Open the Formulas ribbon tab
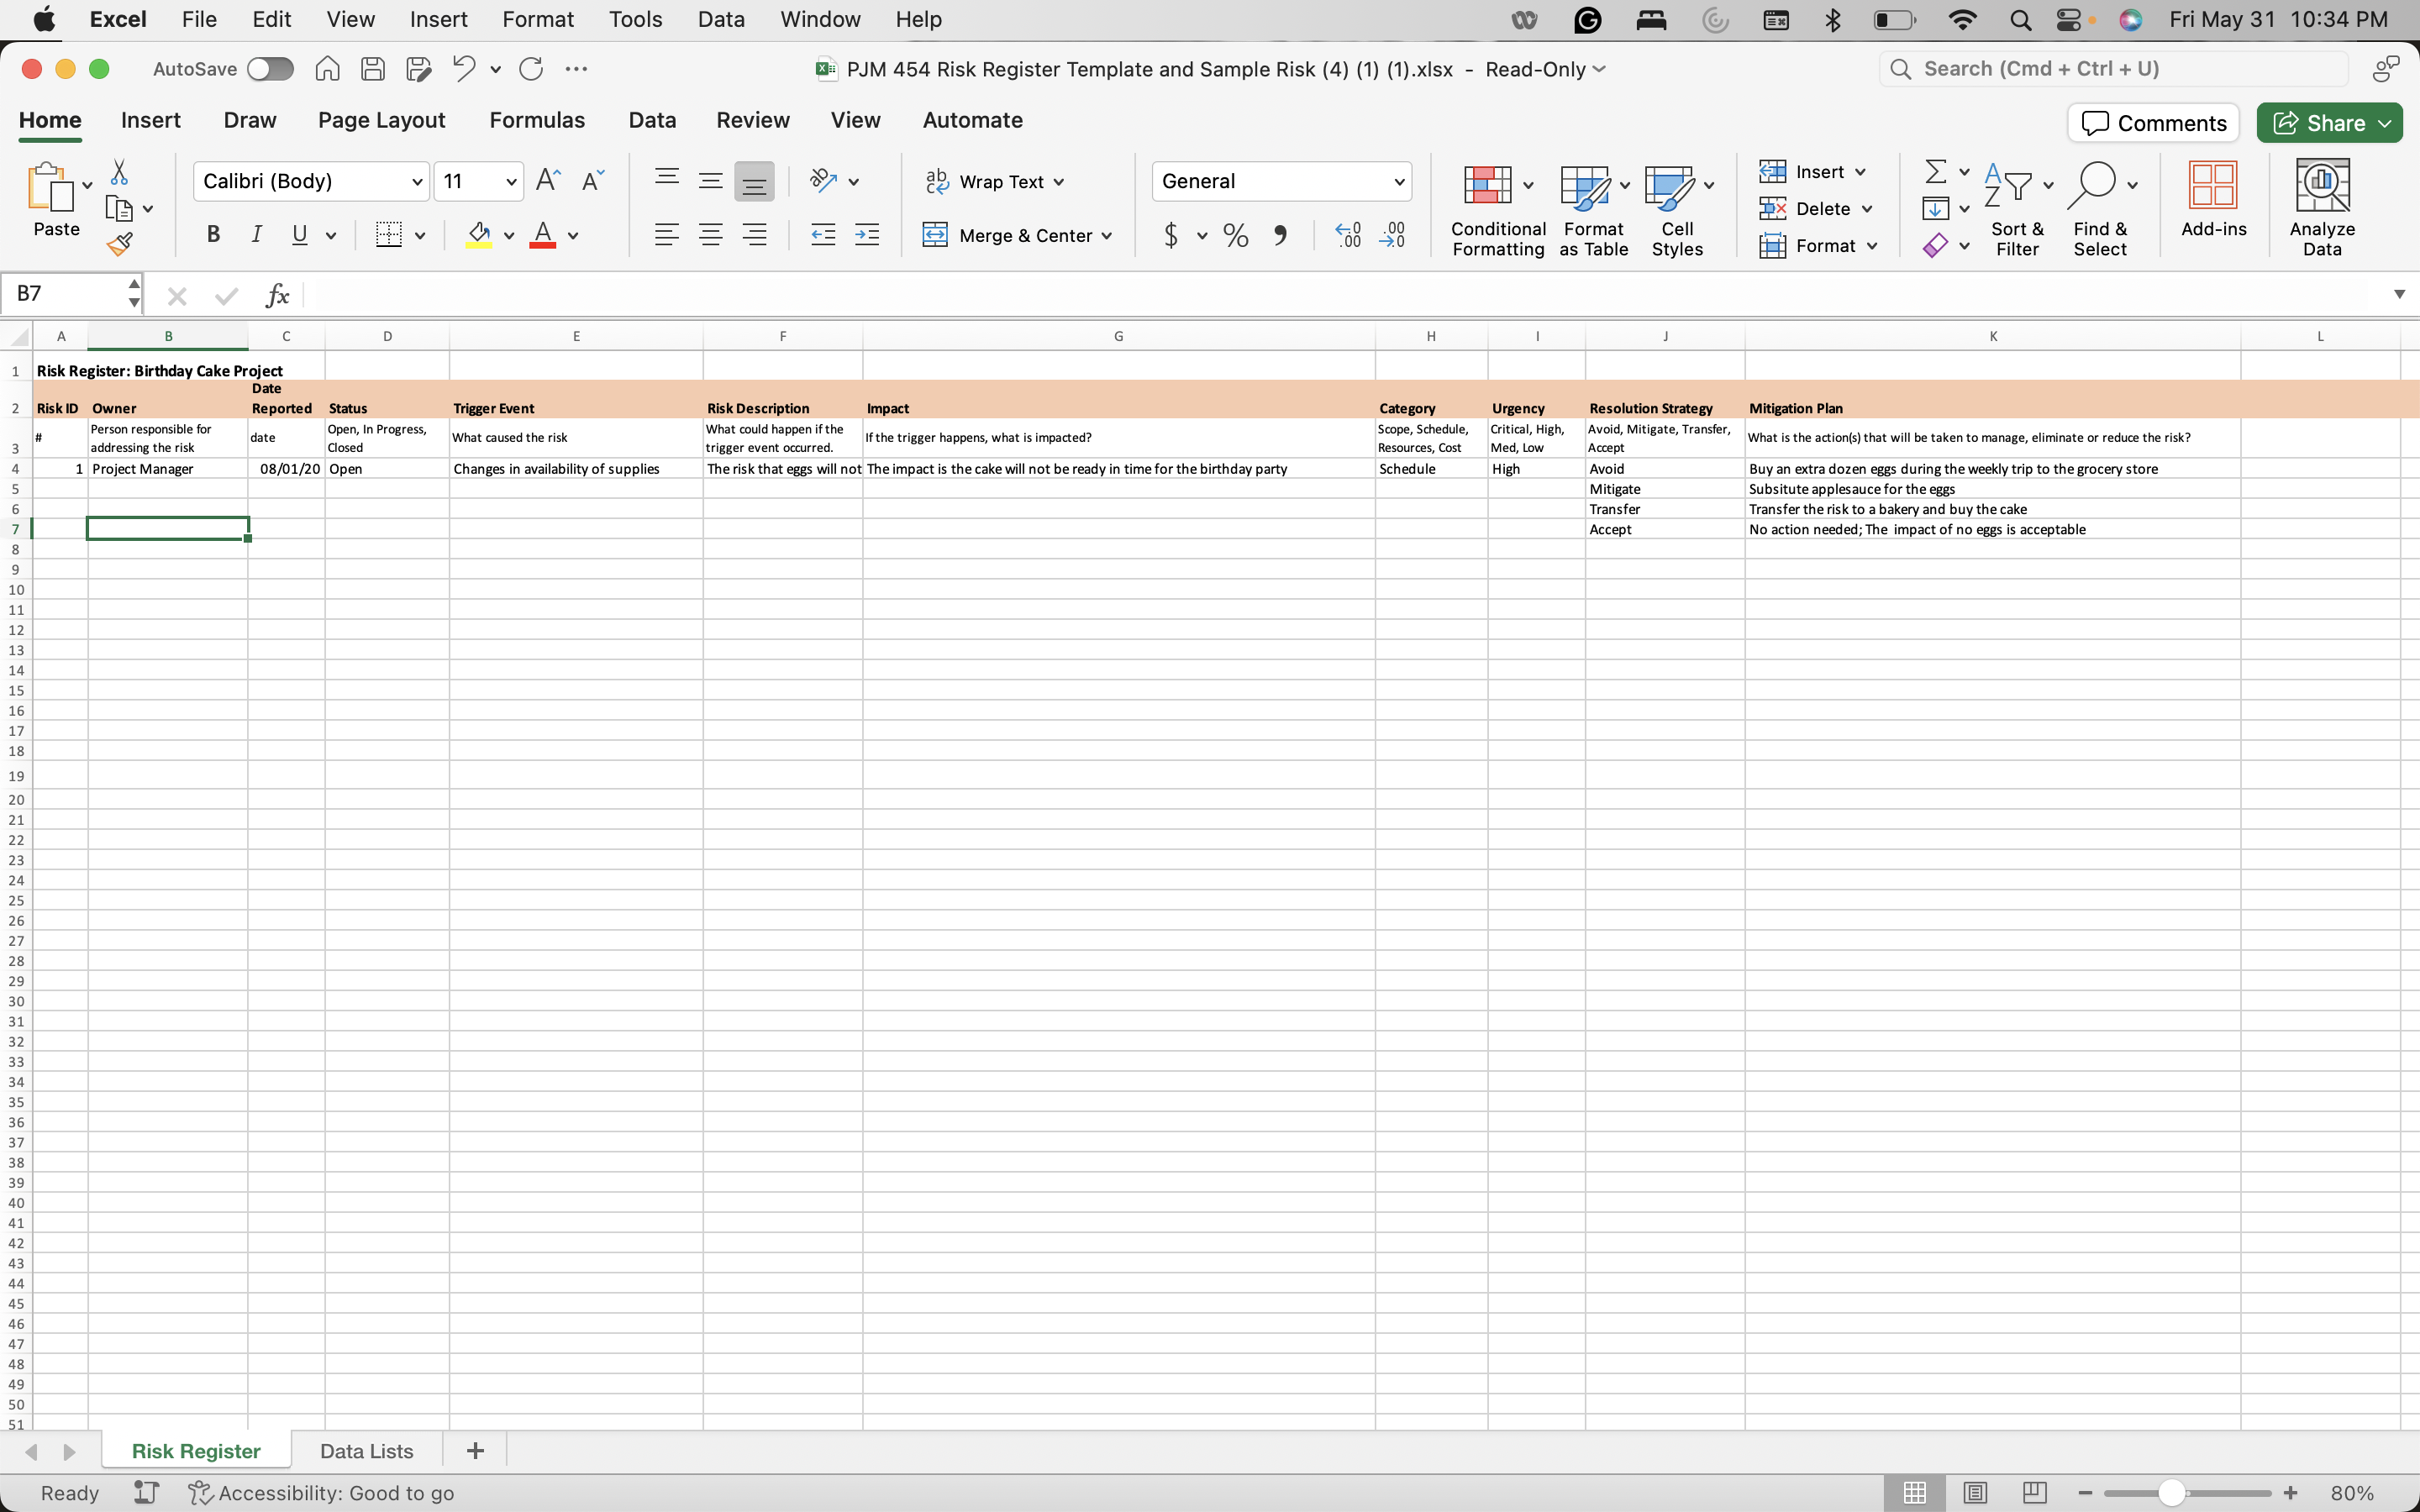Viewport: 2420px width, 1512px height. pos(536,120)
